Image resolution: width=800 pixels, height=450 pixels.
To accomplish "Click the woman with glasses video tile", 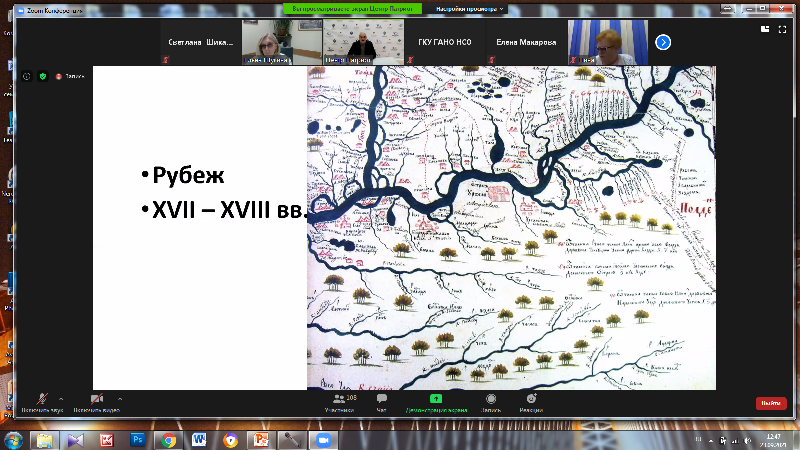I will pyautogui.click(x=282, y=42).
